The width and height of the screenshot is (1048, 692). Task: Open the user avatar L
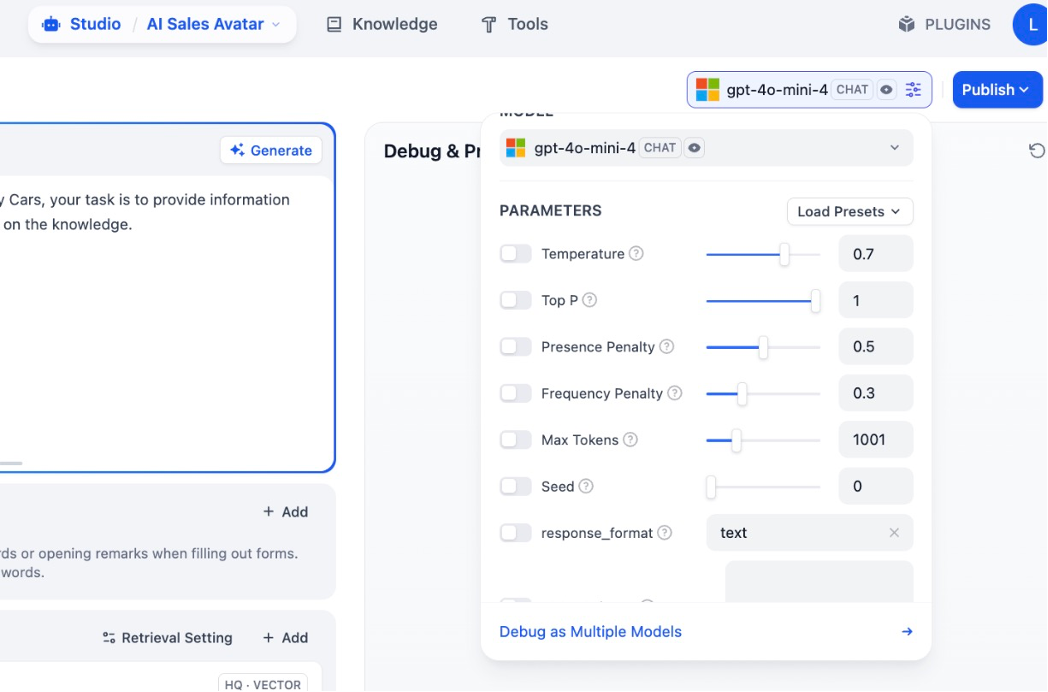(1031, 24)
